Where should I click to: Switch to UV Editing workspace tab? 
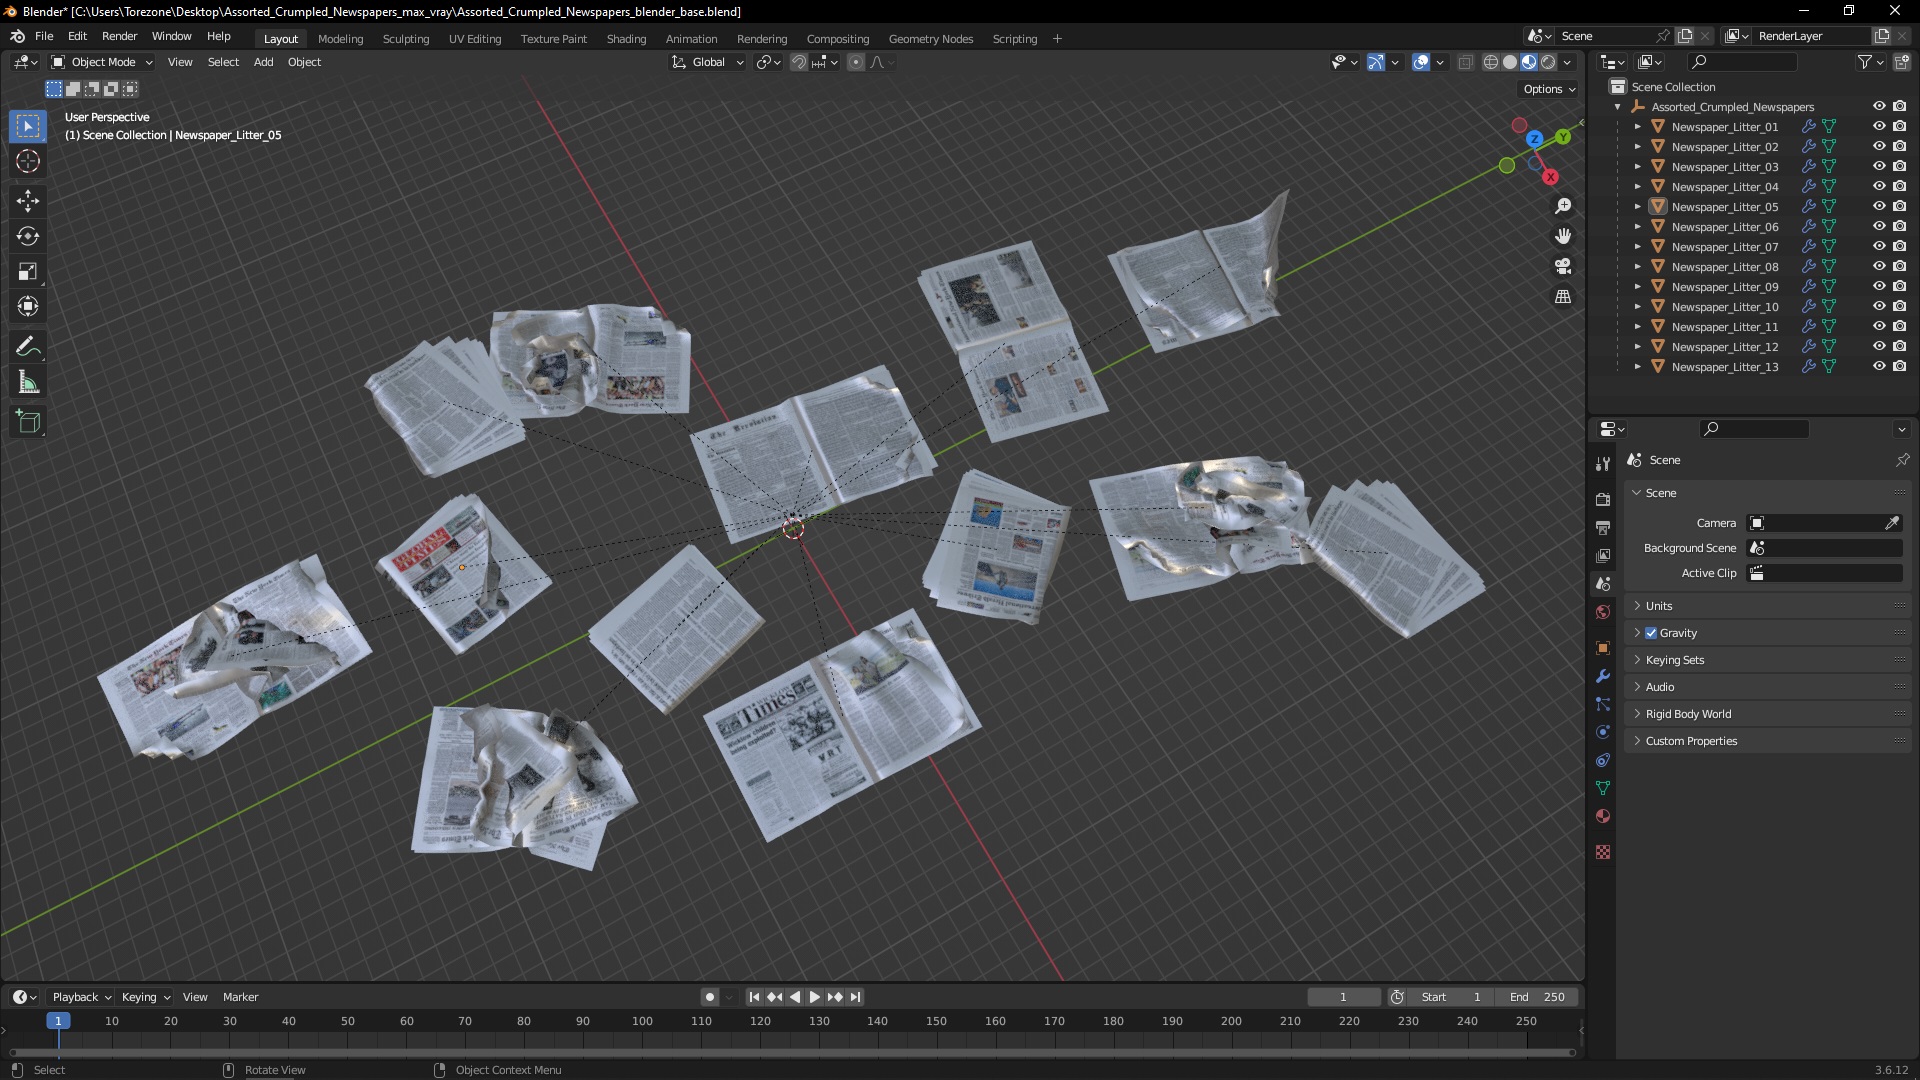[474, 39]
